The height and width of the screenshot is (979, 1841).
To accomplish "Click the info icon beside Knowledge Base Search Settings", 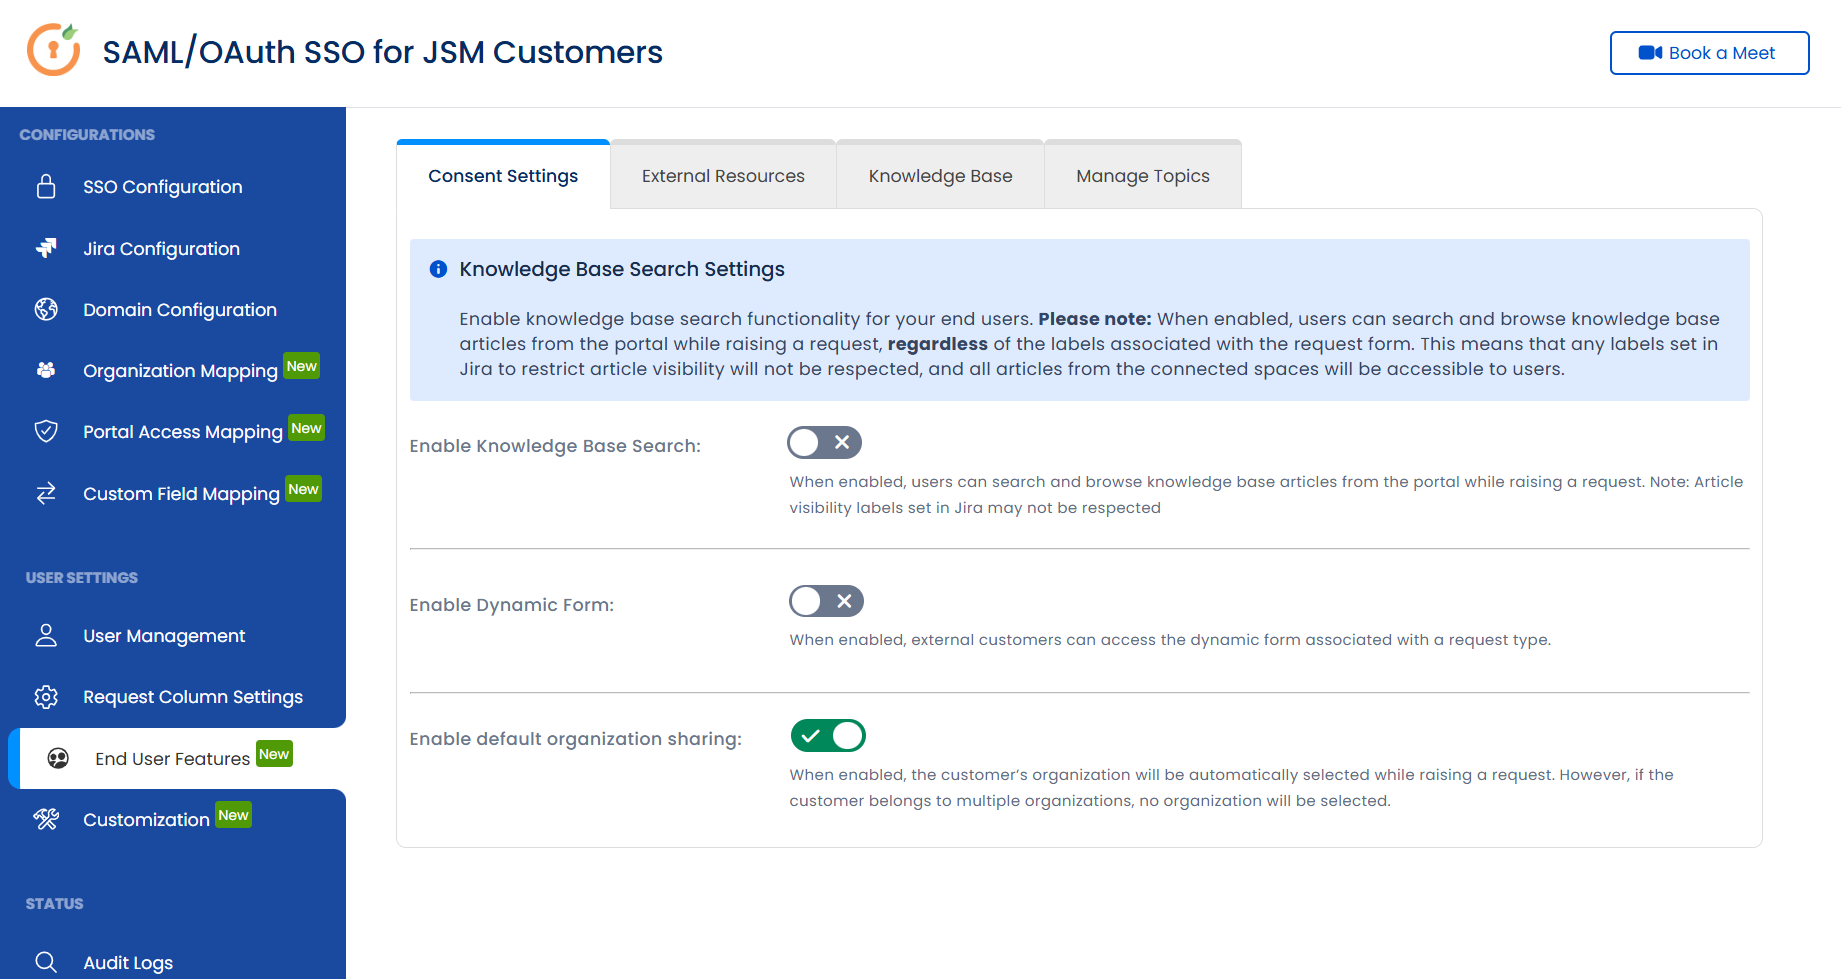I will click(438, 269).
